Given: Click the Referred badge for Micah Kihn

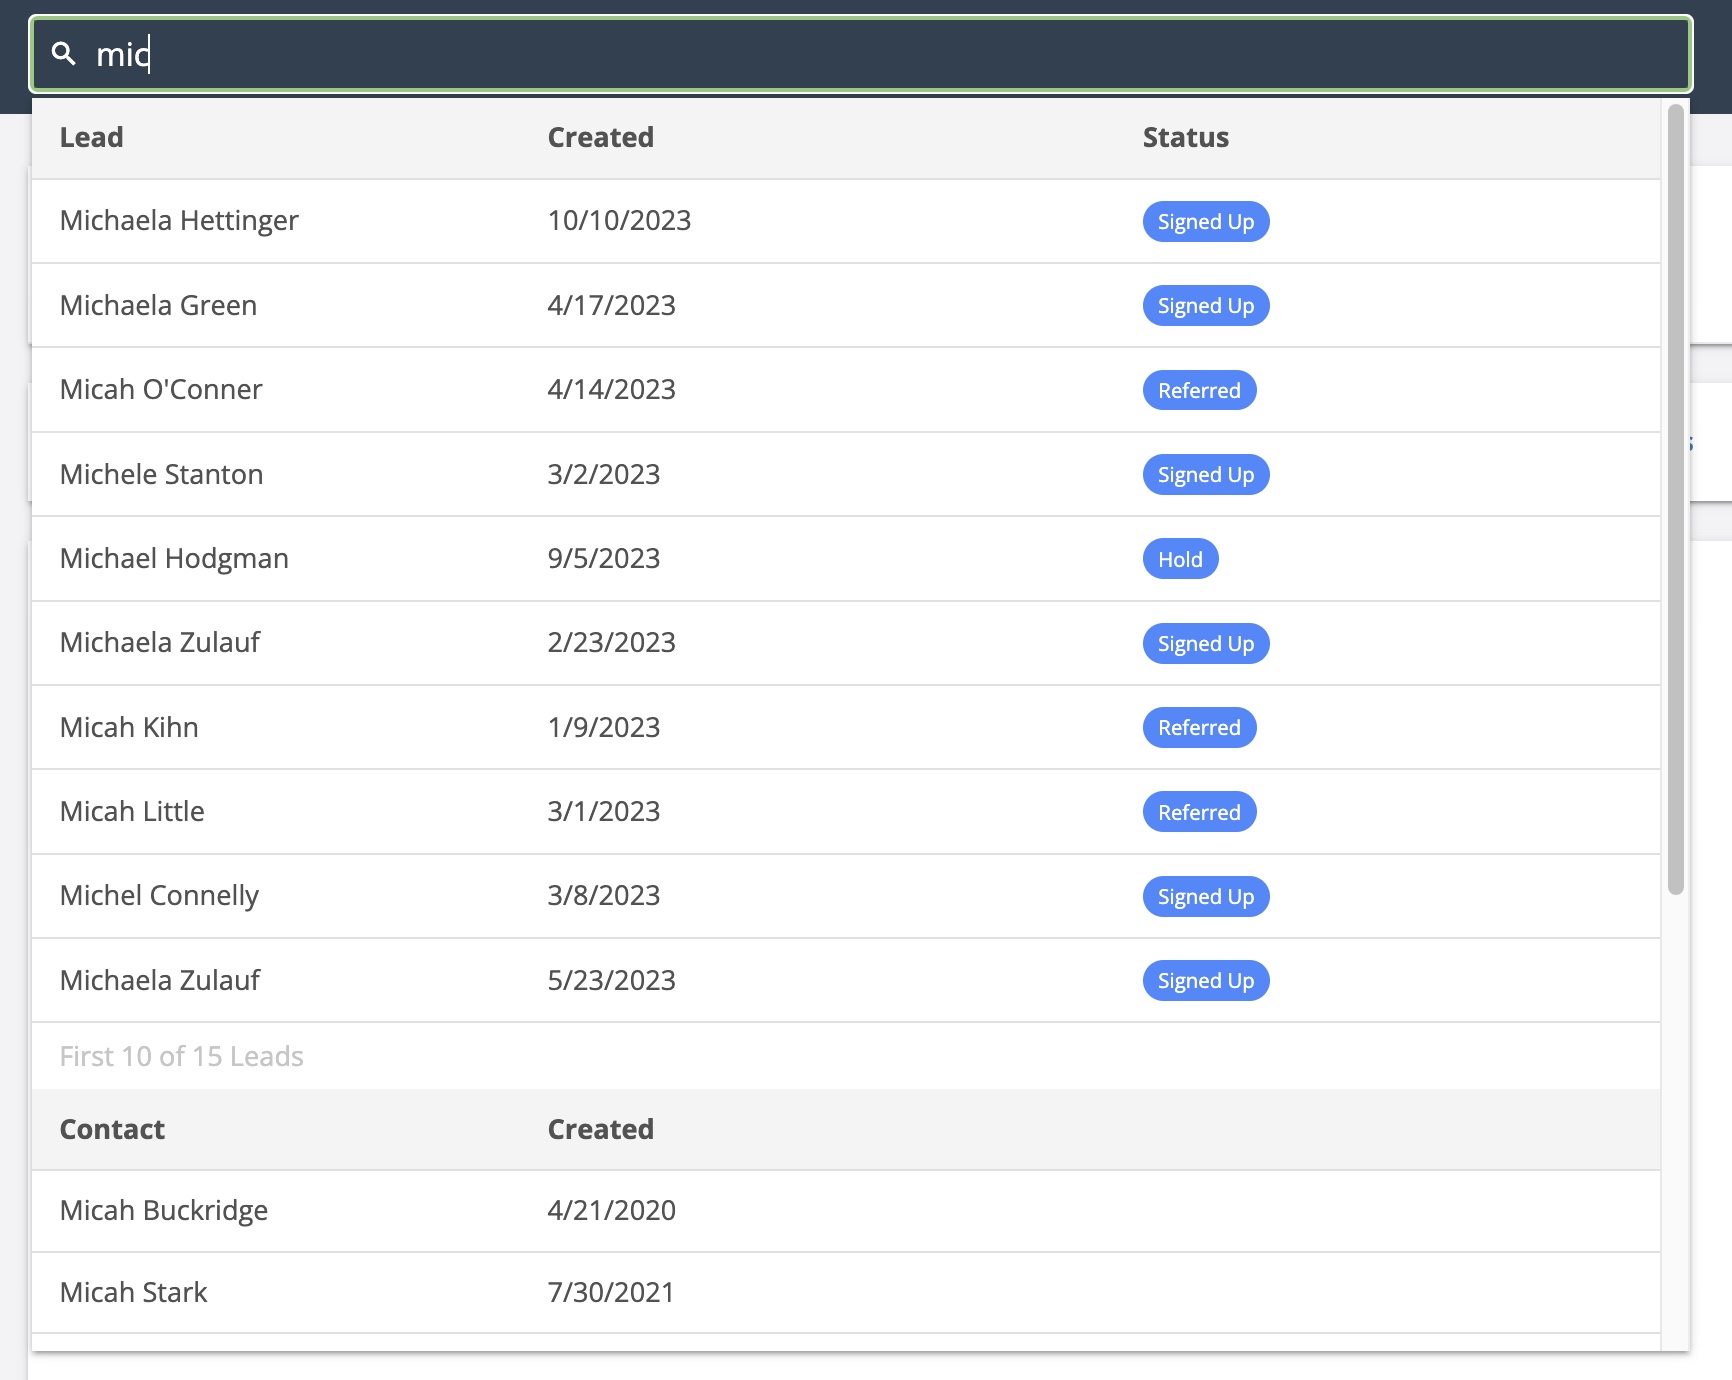Looking at the screenshot, I should (1199, 727).
